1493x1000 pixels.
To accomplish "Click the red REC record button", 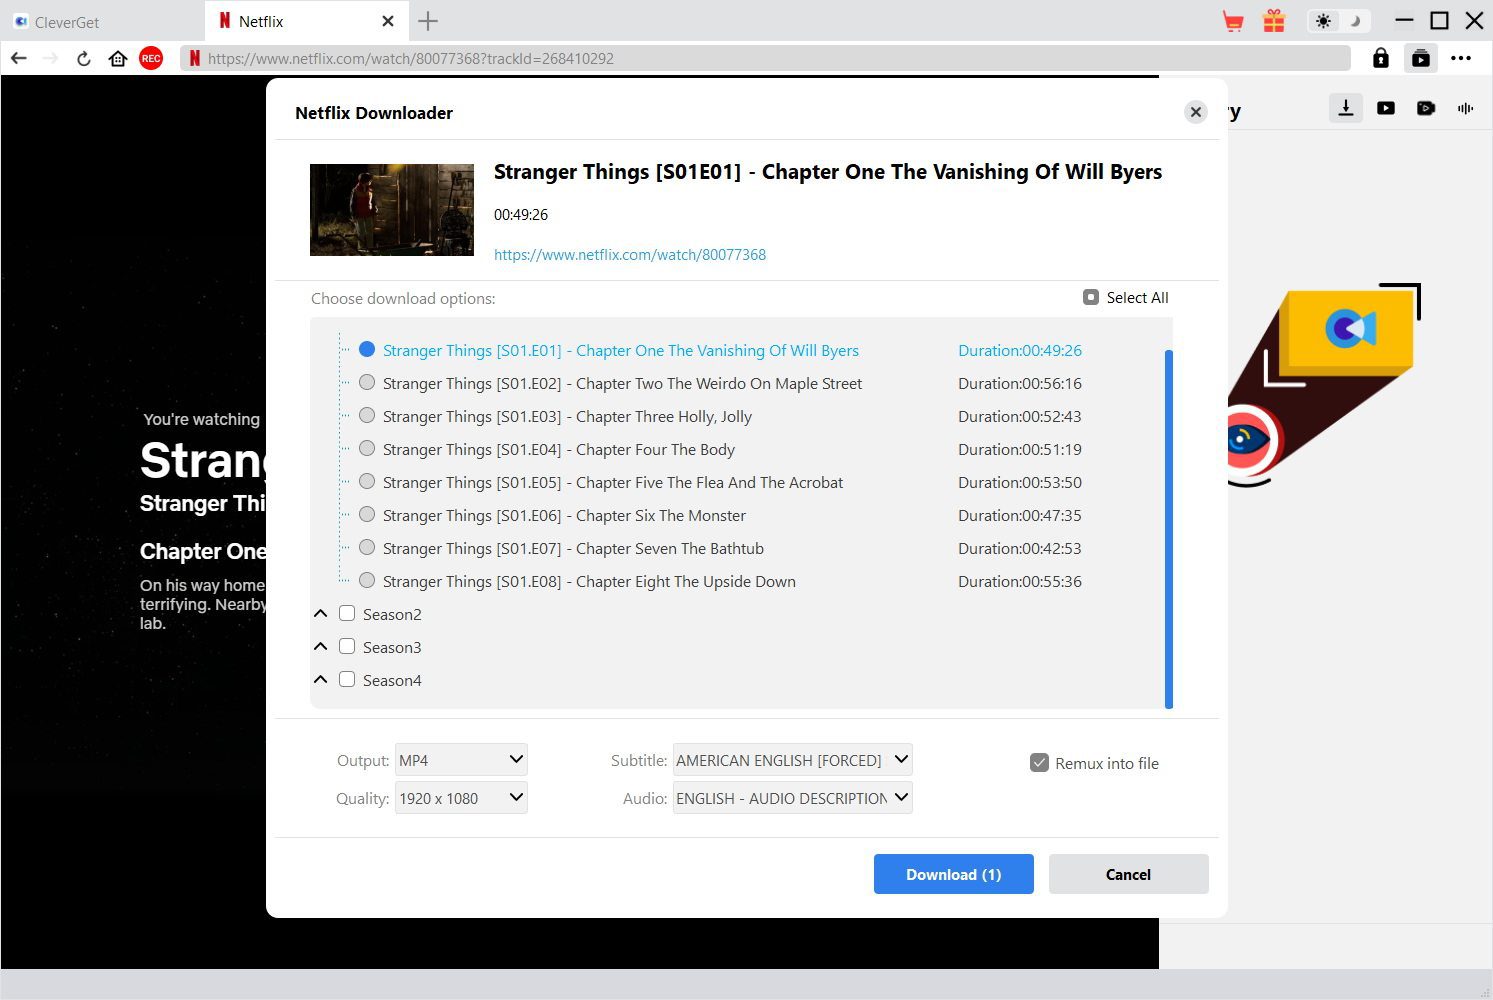I will point(151,59).
